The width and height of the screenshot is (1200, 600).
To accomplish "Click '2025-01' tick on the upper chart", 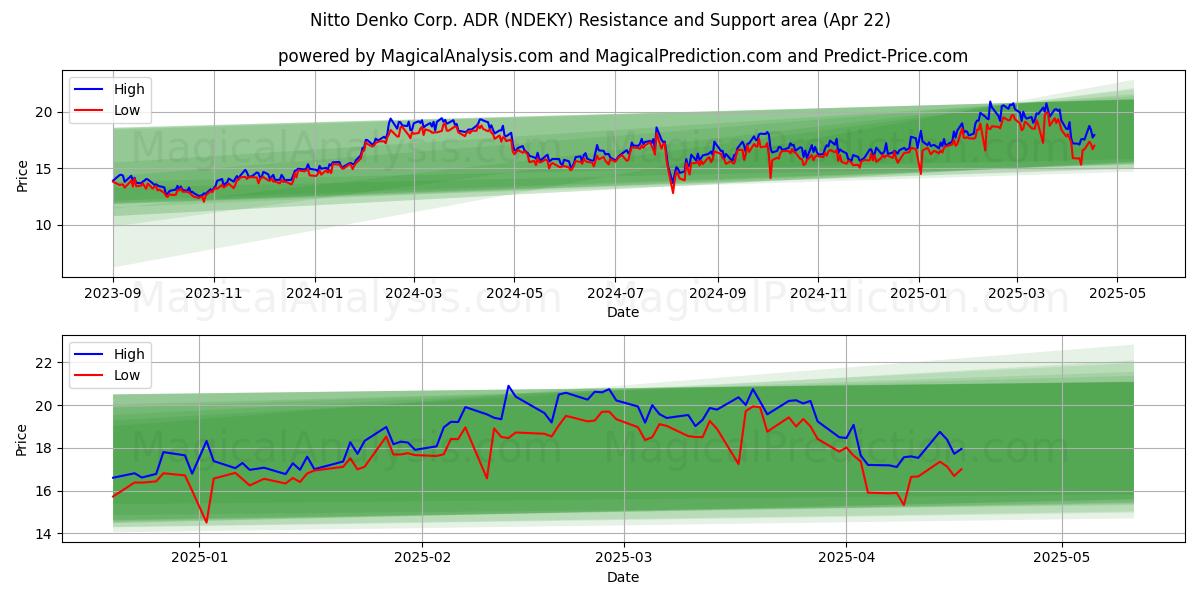I will click(919, 293).
